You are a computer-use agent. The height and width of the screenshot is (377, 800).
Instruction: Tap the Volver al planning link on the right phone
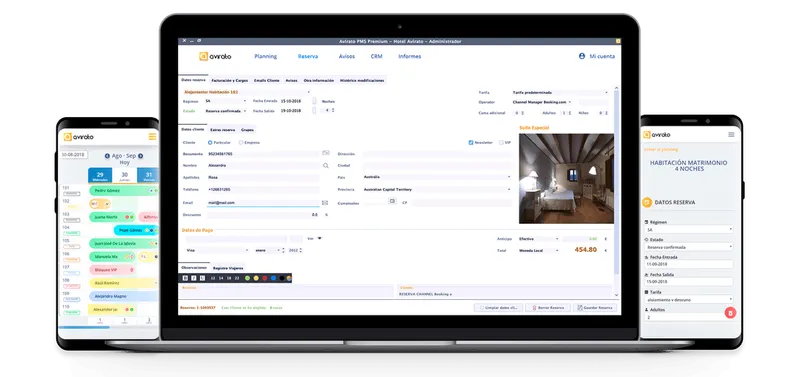(x=661, y=149)
